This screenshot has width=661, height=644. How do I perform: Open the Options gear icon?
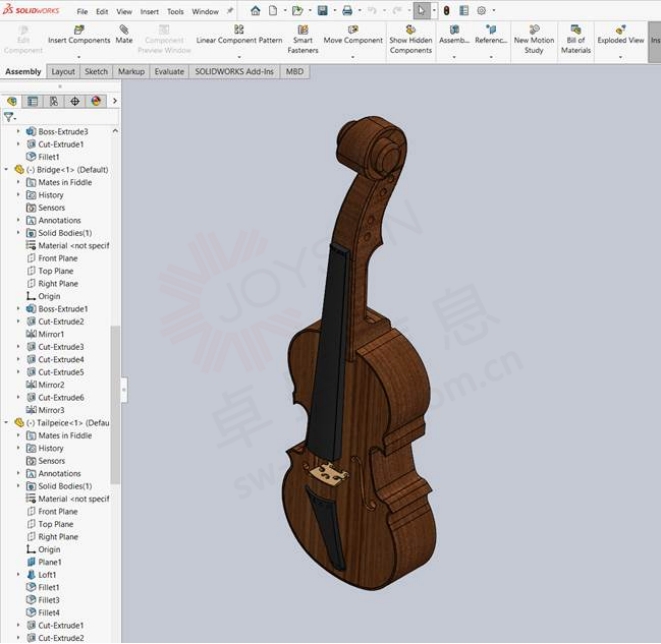481,11
